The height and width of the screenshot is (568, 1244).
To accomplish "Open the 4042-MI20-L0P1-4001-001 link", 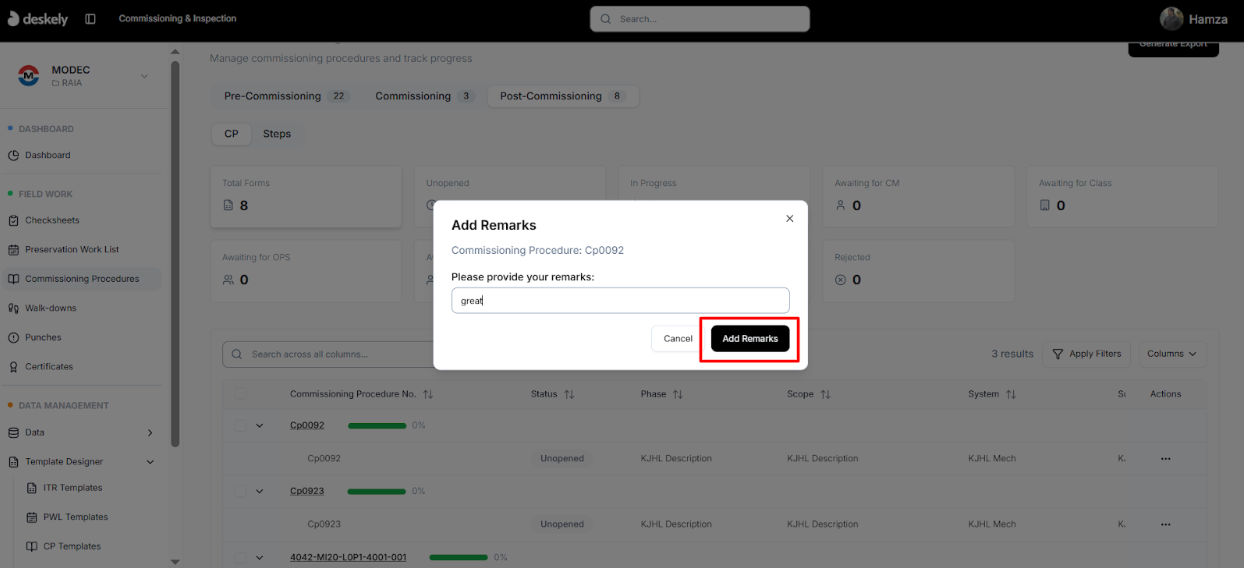I will tap(348, 557).
